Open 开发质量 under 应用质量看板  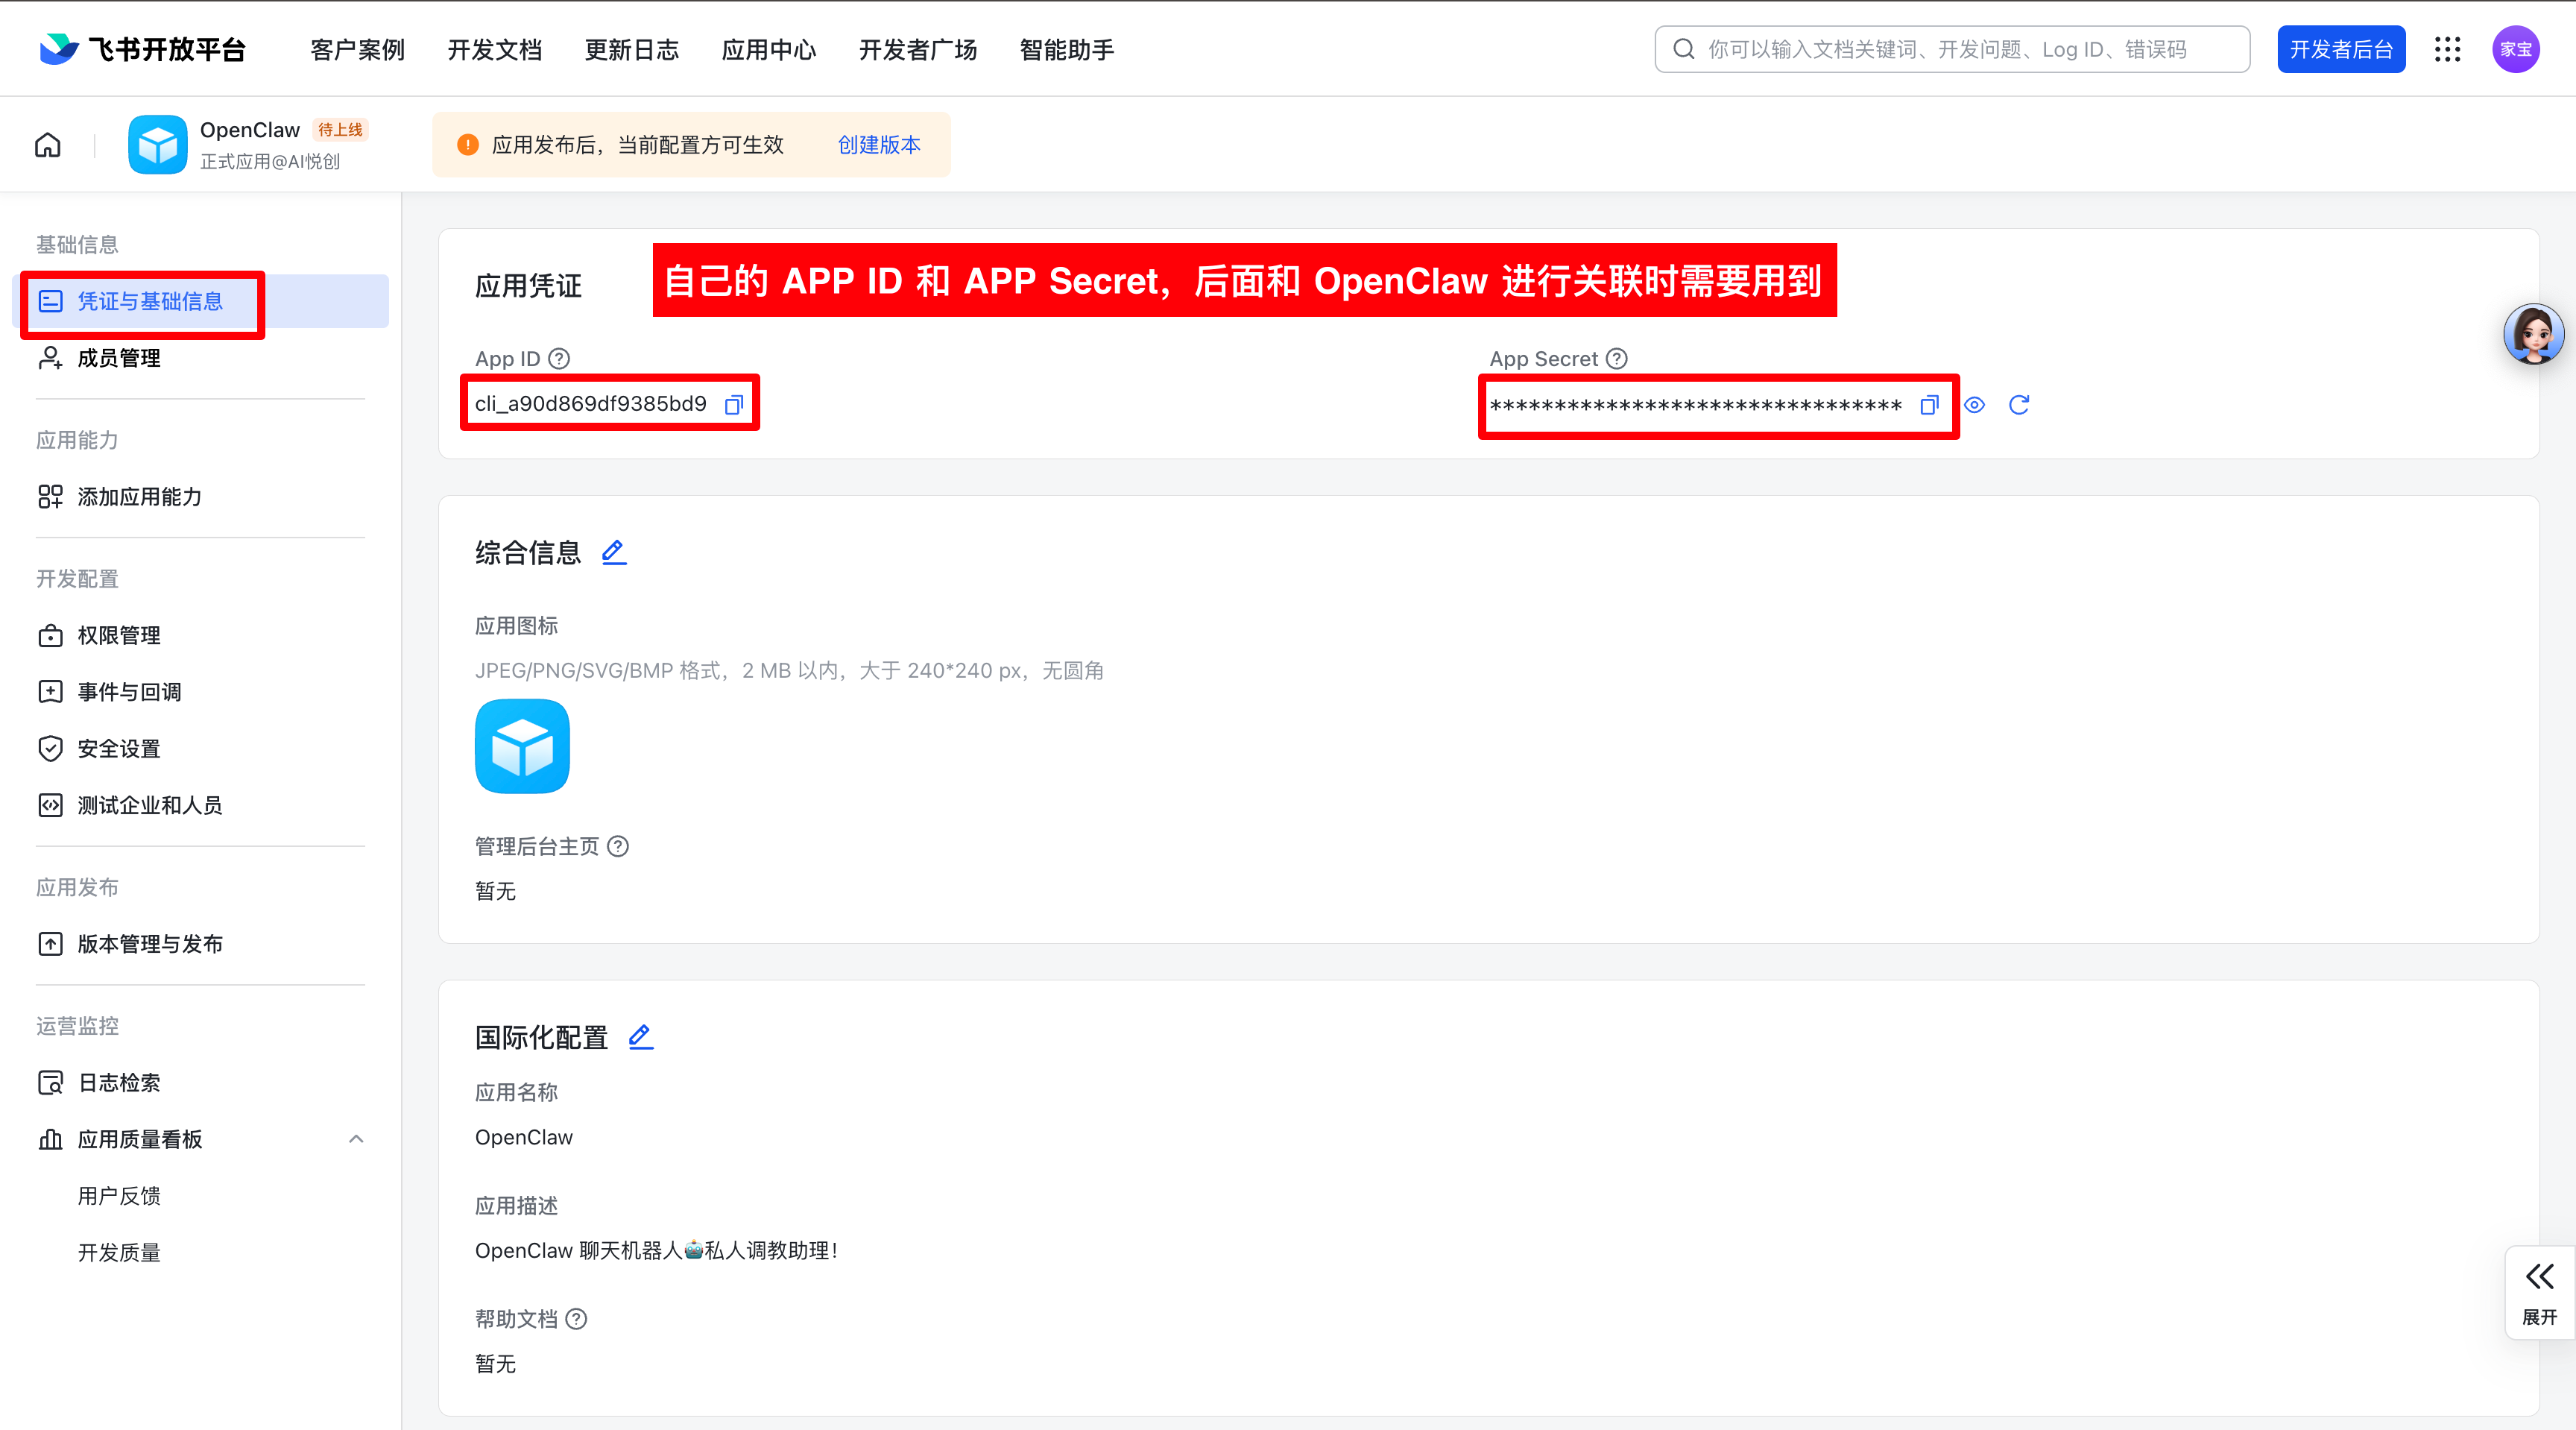[119, 1253]
